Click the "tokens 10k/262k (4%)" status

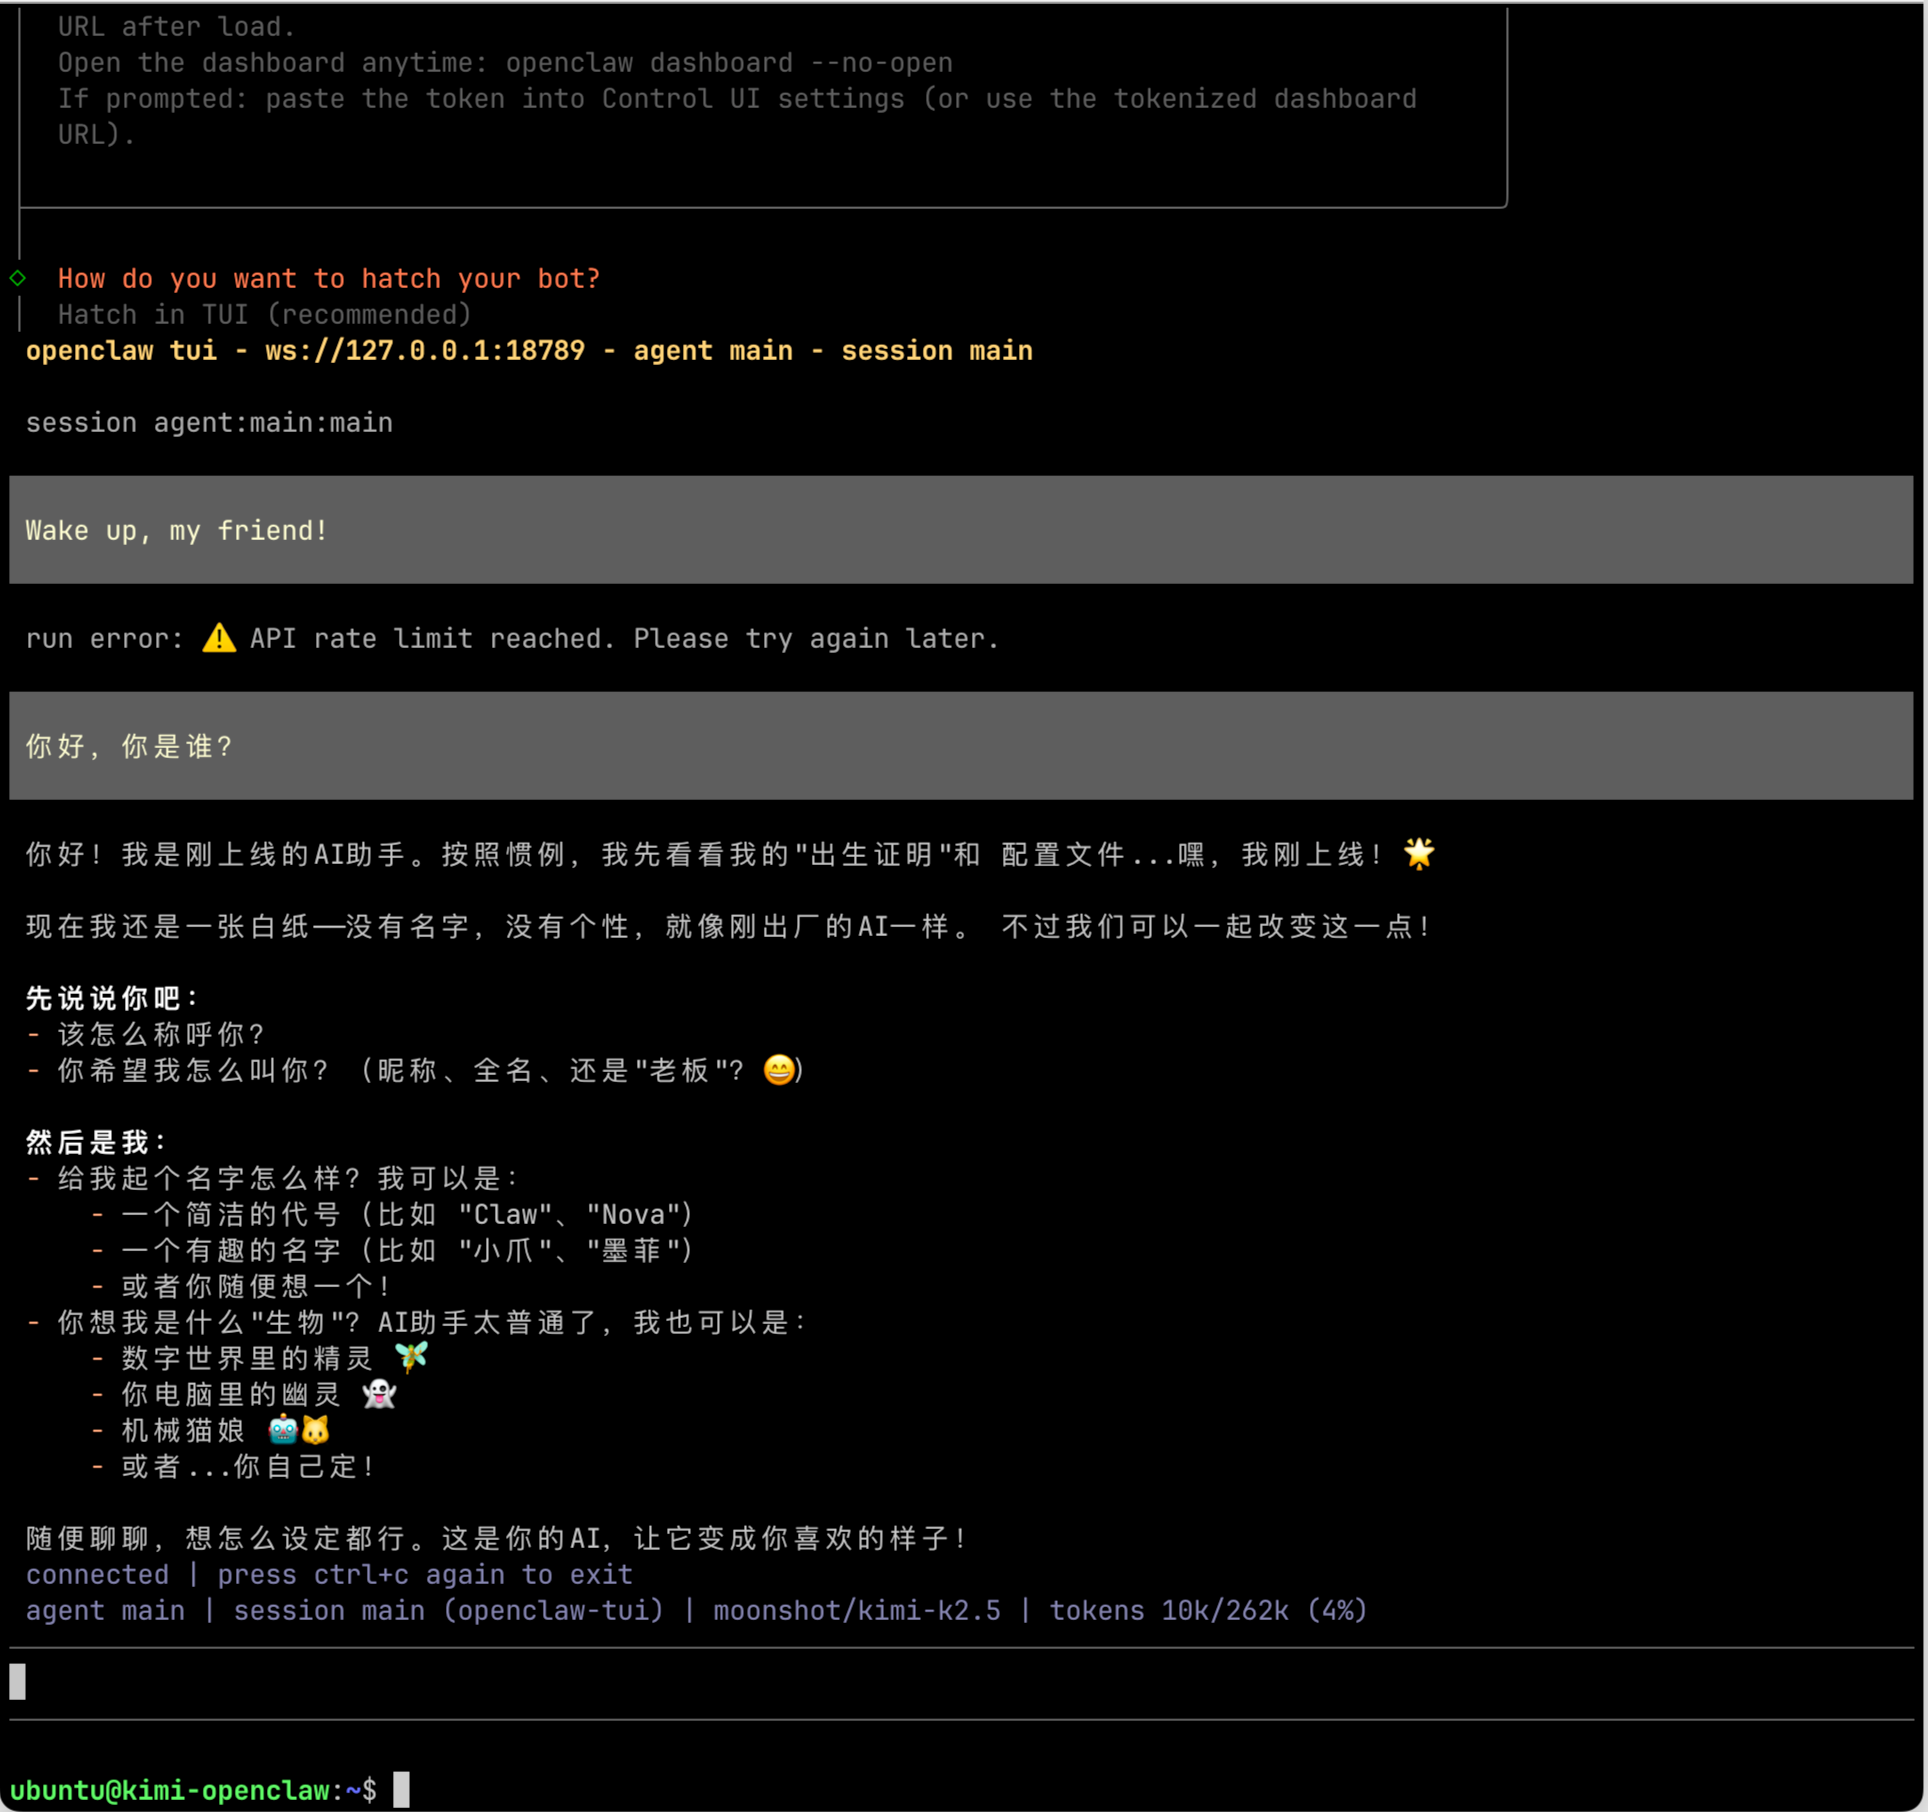click(1209, 1610)
